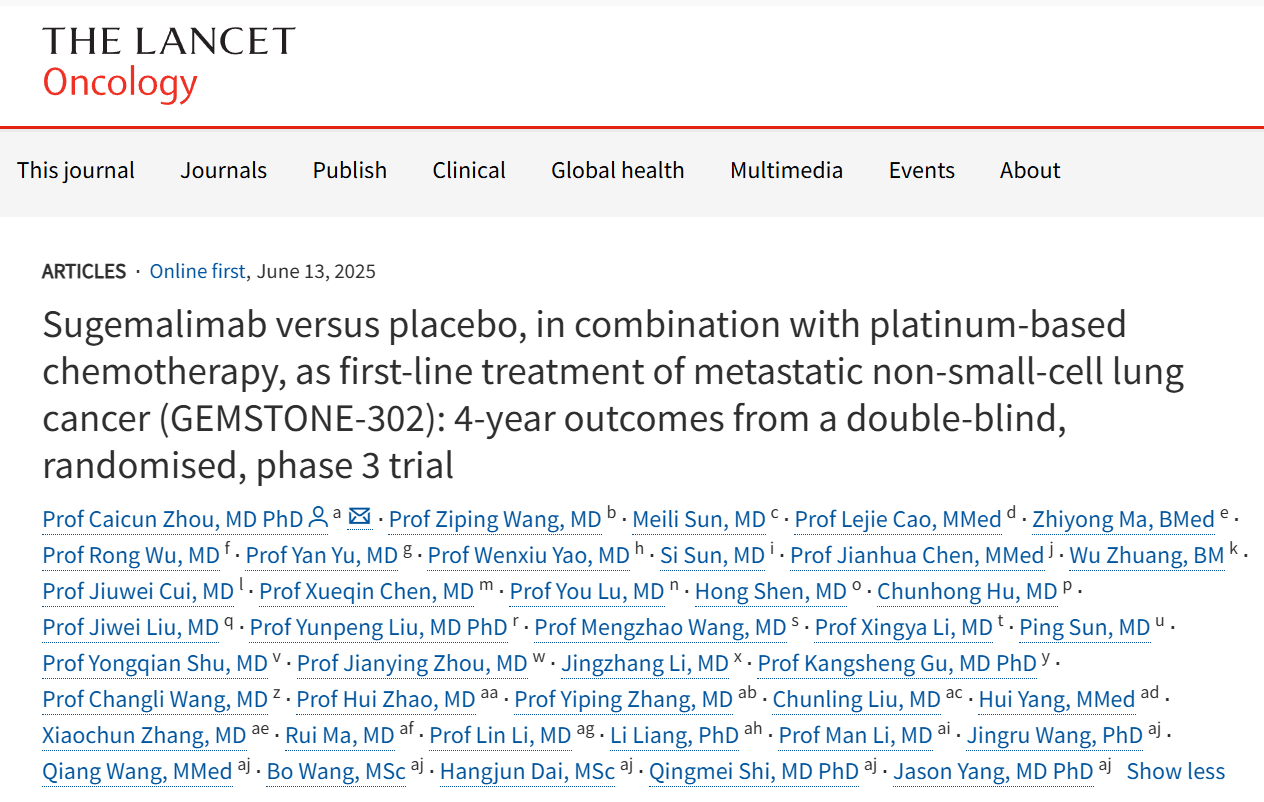This screenshot has height=802, width=1264.
Task: Open the Global health menu
Action: [x=617, y=170]
